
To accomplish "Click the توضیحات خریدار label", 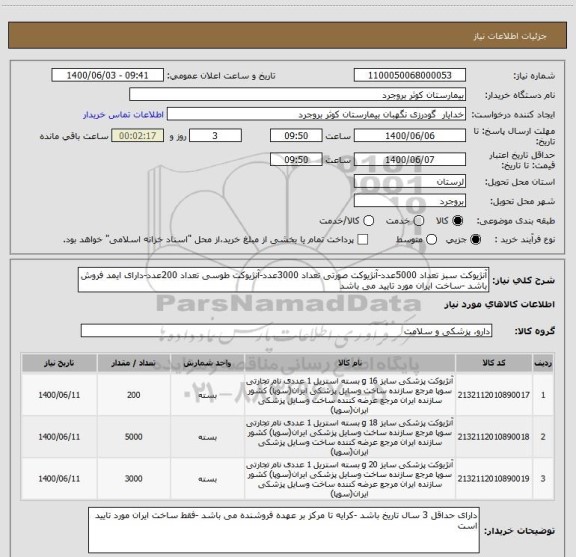I will pyautogui.click(x=519, y=531).
